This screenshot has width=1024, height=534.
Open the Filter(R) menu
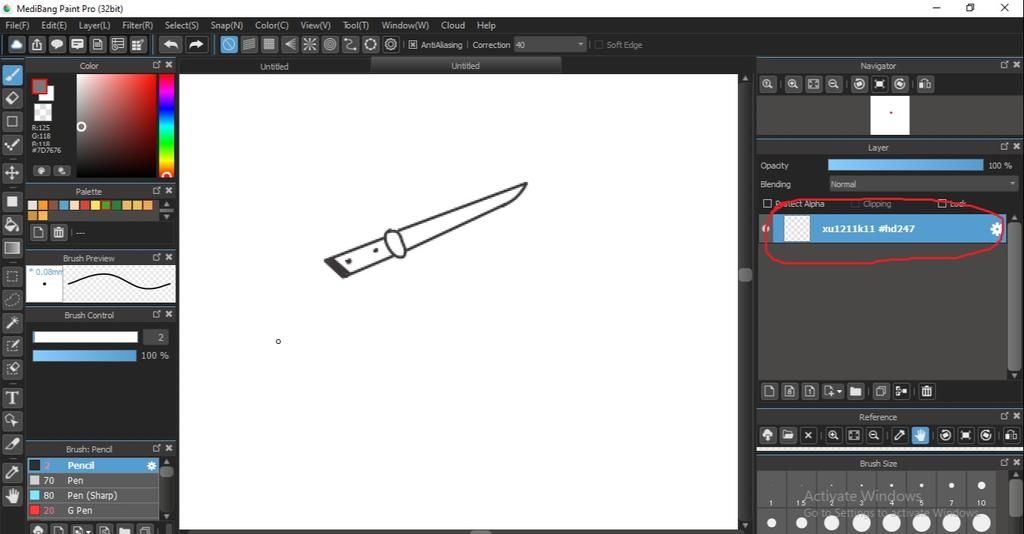click(137, 25)
